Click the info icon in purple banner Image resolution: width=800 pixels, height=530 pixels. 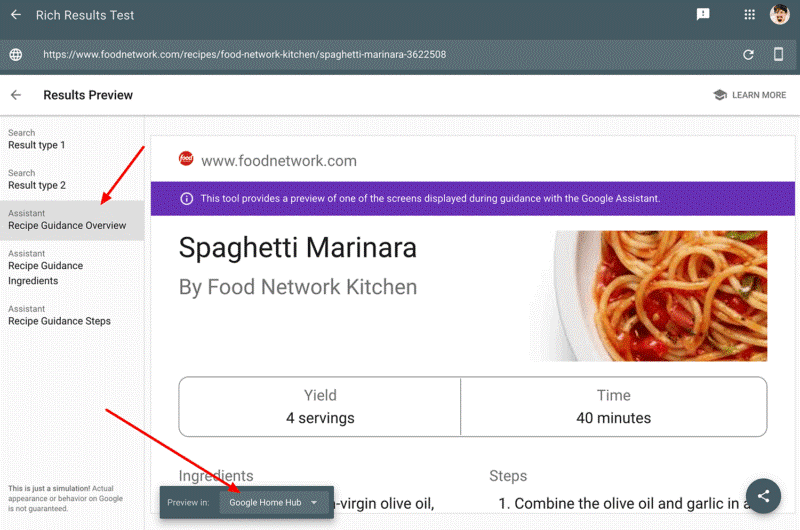click(x=187, y=198)
